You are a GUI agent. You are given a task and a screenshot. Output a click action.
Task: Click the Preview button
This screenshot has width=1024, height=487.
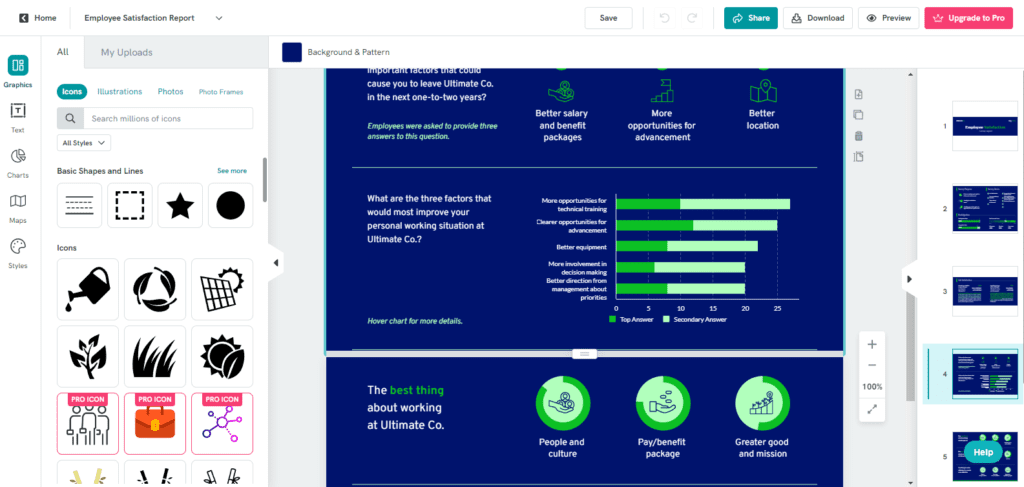point(889,18)
